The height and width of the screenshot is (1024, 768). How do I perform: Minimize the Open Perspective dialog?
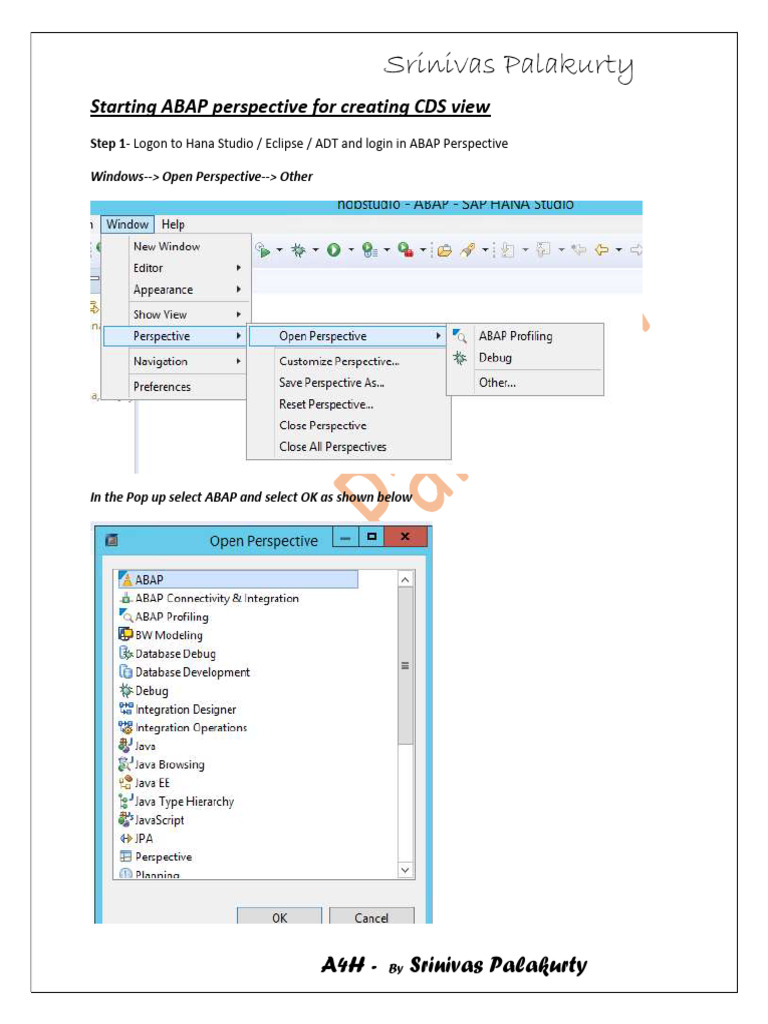click(345, 536)
